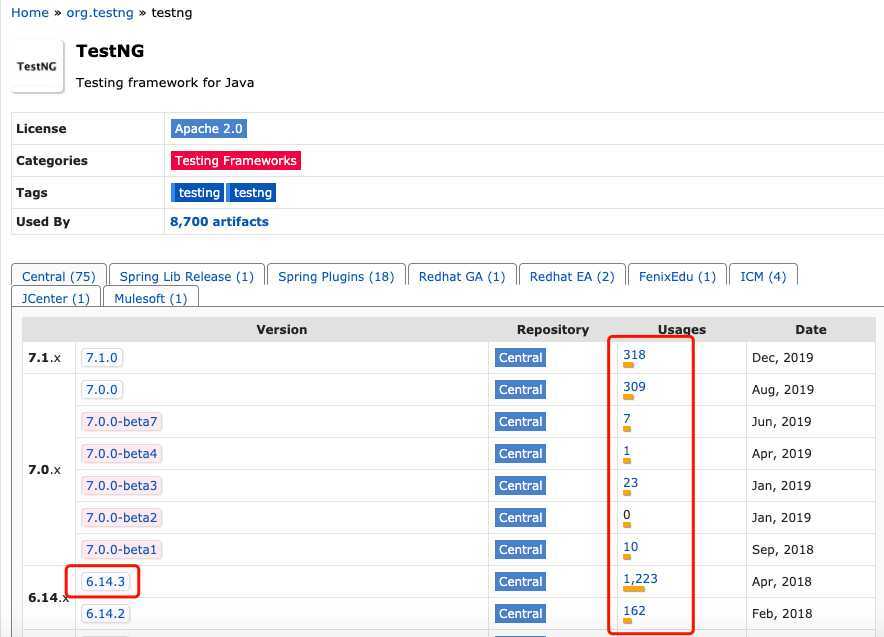The width and height of the screenshot is (884, 637).
Task: Switch to ICM (4) tab
Action: click(763, 276)
